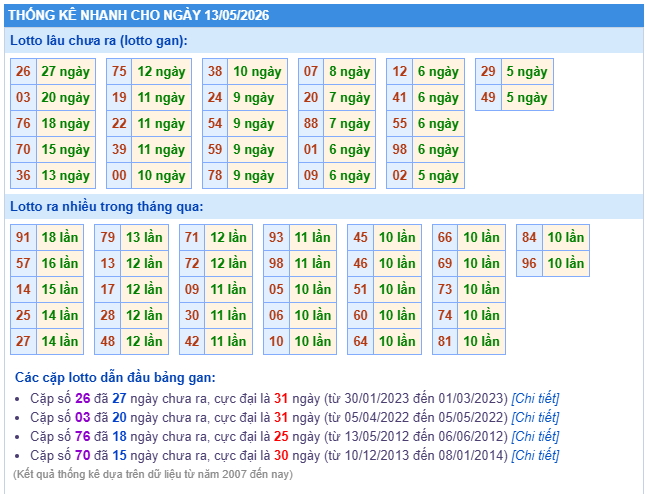Viewport: 647px width, 494px height.
Task: Select lotto gan number 88 cell
Action: coord(311,123)
